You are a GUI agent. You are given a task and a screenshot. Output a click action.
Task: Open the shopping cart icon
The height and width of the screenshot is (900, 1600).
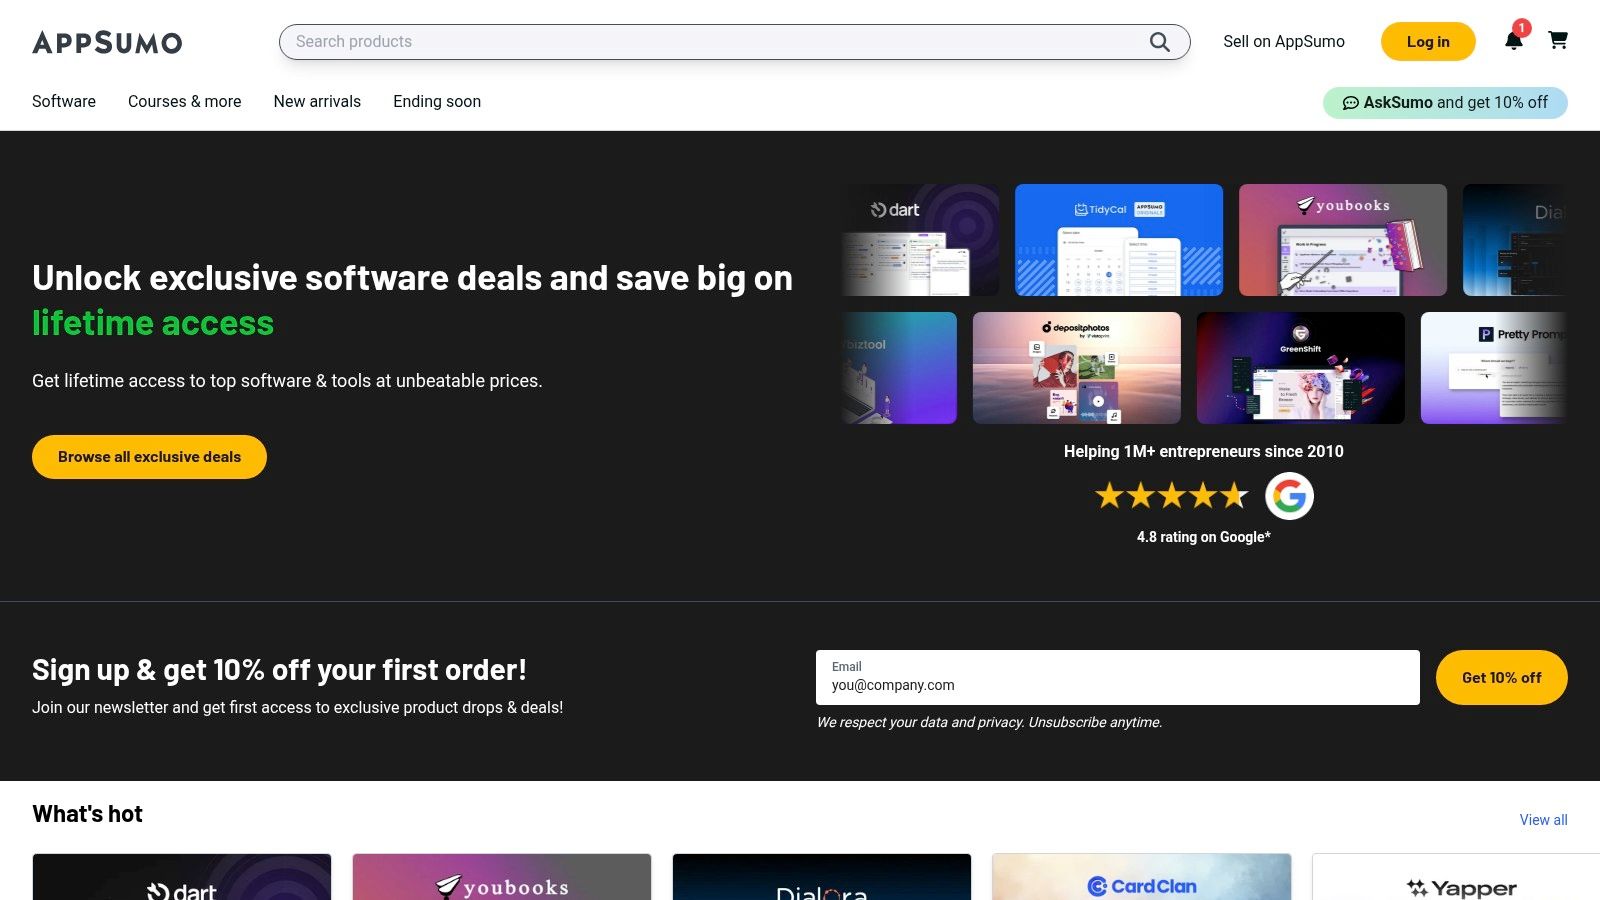pyautogui.click(x=1558, y=42)
